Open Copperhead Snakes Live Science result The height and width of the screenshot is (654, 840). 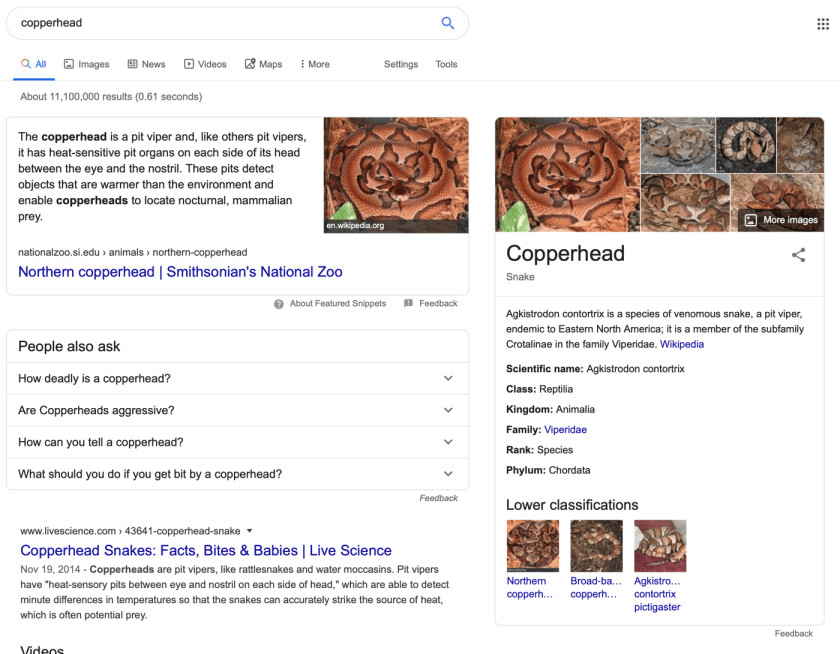pos(206,550)
